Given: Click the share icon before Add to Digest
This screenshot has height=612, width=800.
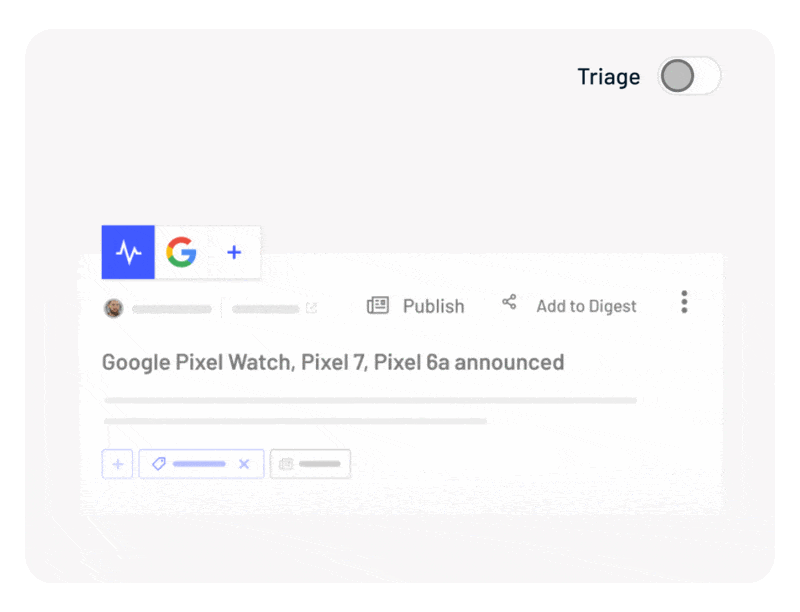Looking at the screenshot, I should (509, 302).
